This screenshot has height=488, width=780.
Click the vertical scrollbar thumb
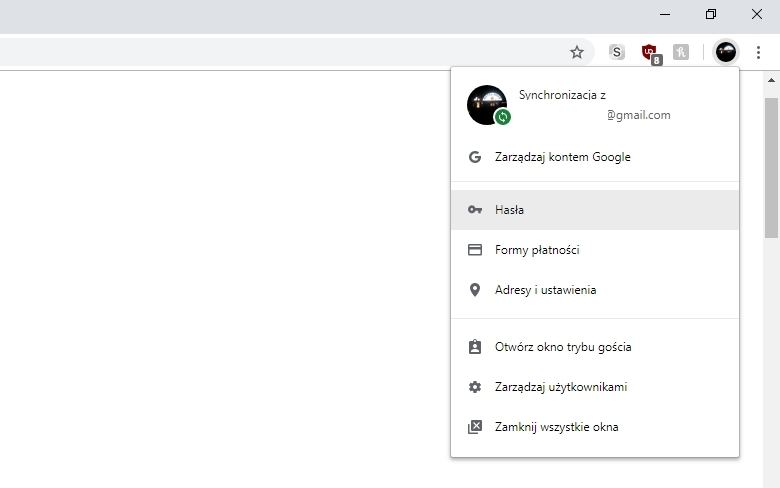[771, 165]
